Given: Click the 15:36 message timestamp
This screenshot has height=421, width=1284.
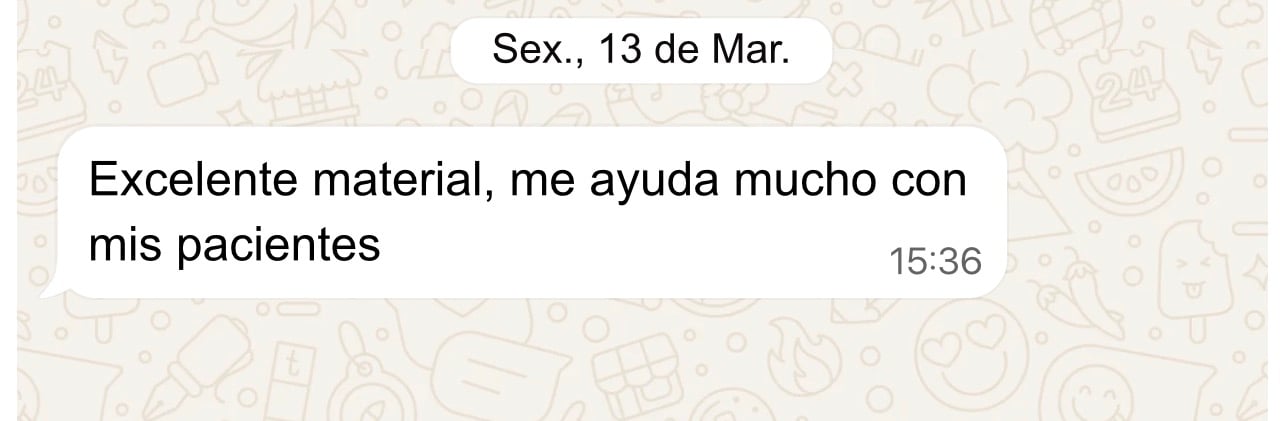Looking at the screenshot, I should pos(936,261).
